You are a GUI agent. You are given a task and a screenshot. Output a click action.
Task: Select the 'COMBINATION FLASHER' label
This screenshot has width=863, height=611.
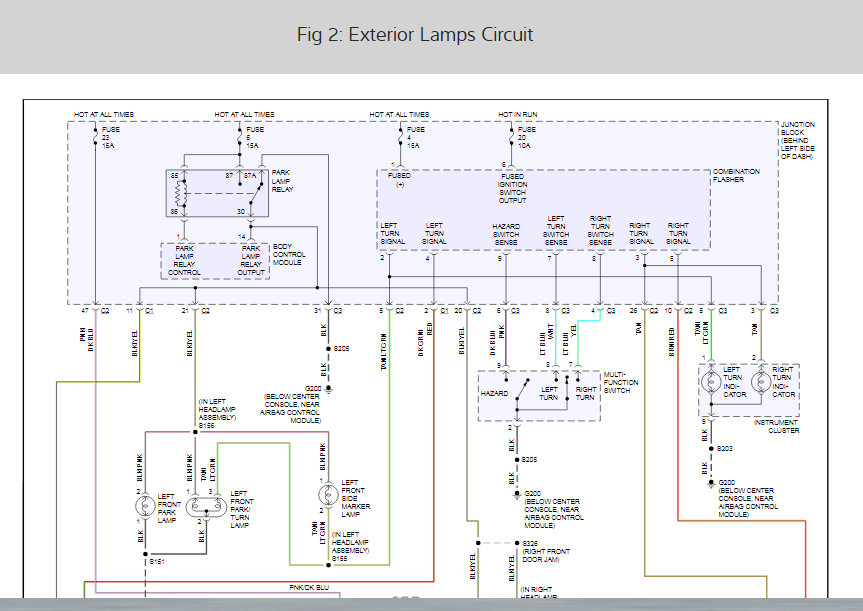736,176
